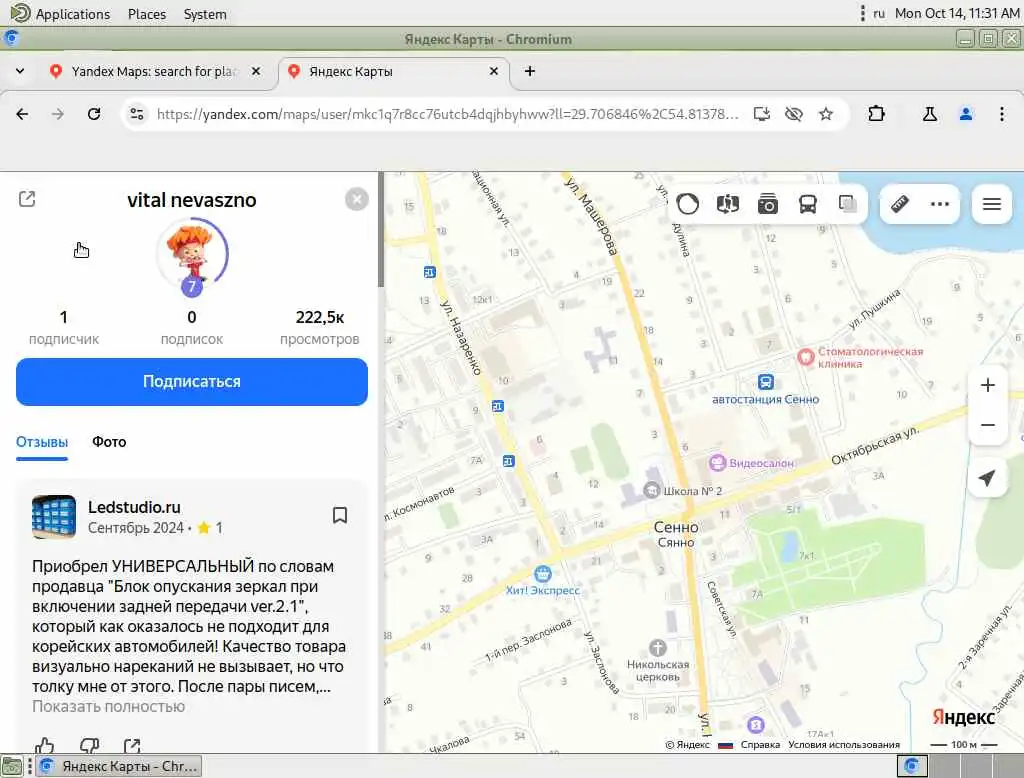
Task: Switch to the Фото tab
Action: point(109,442)
